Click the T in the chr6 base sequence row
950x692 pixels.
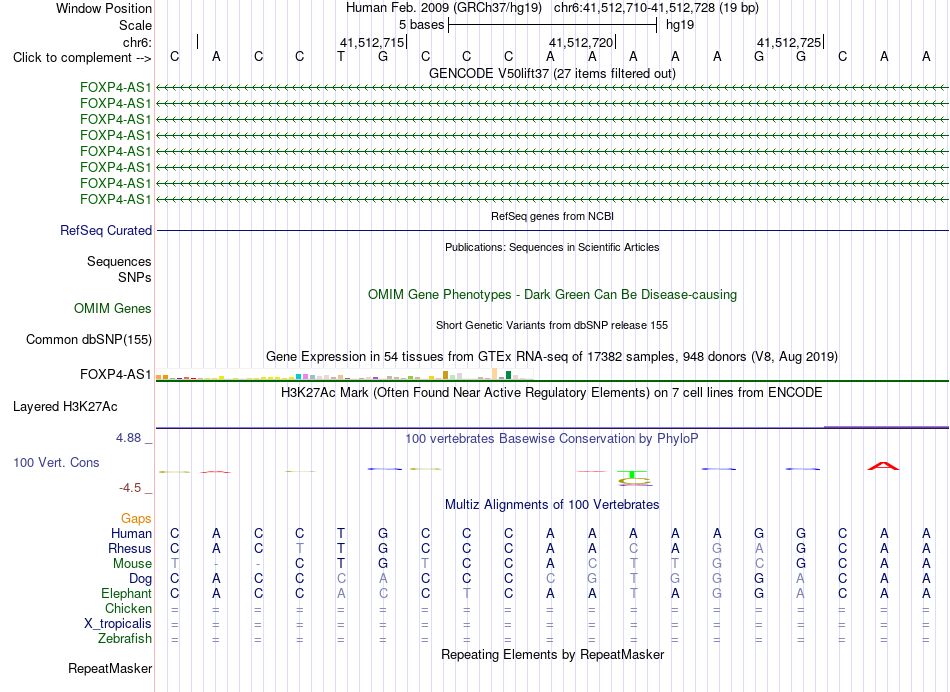tap(341, 57)
